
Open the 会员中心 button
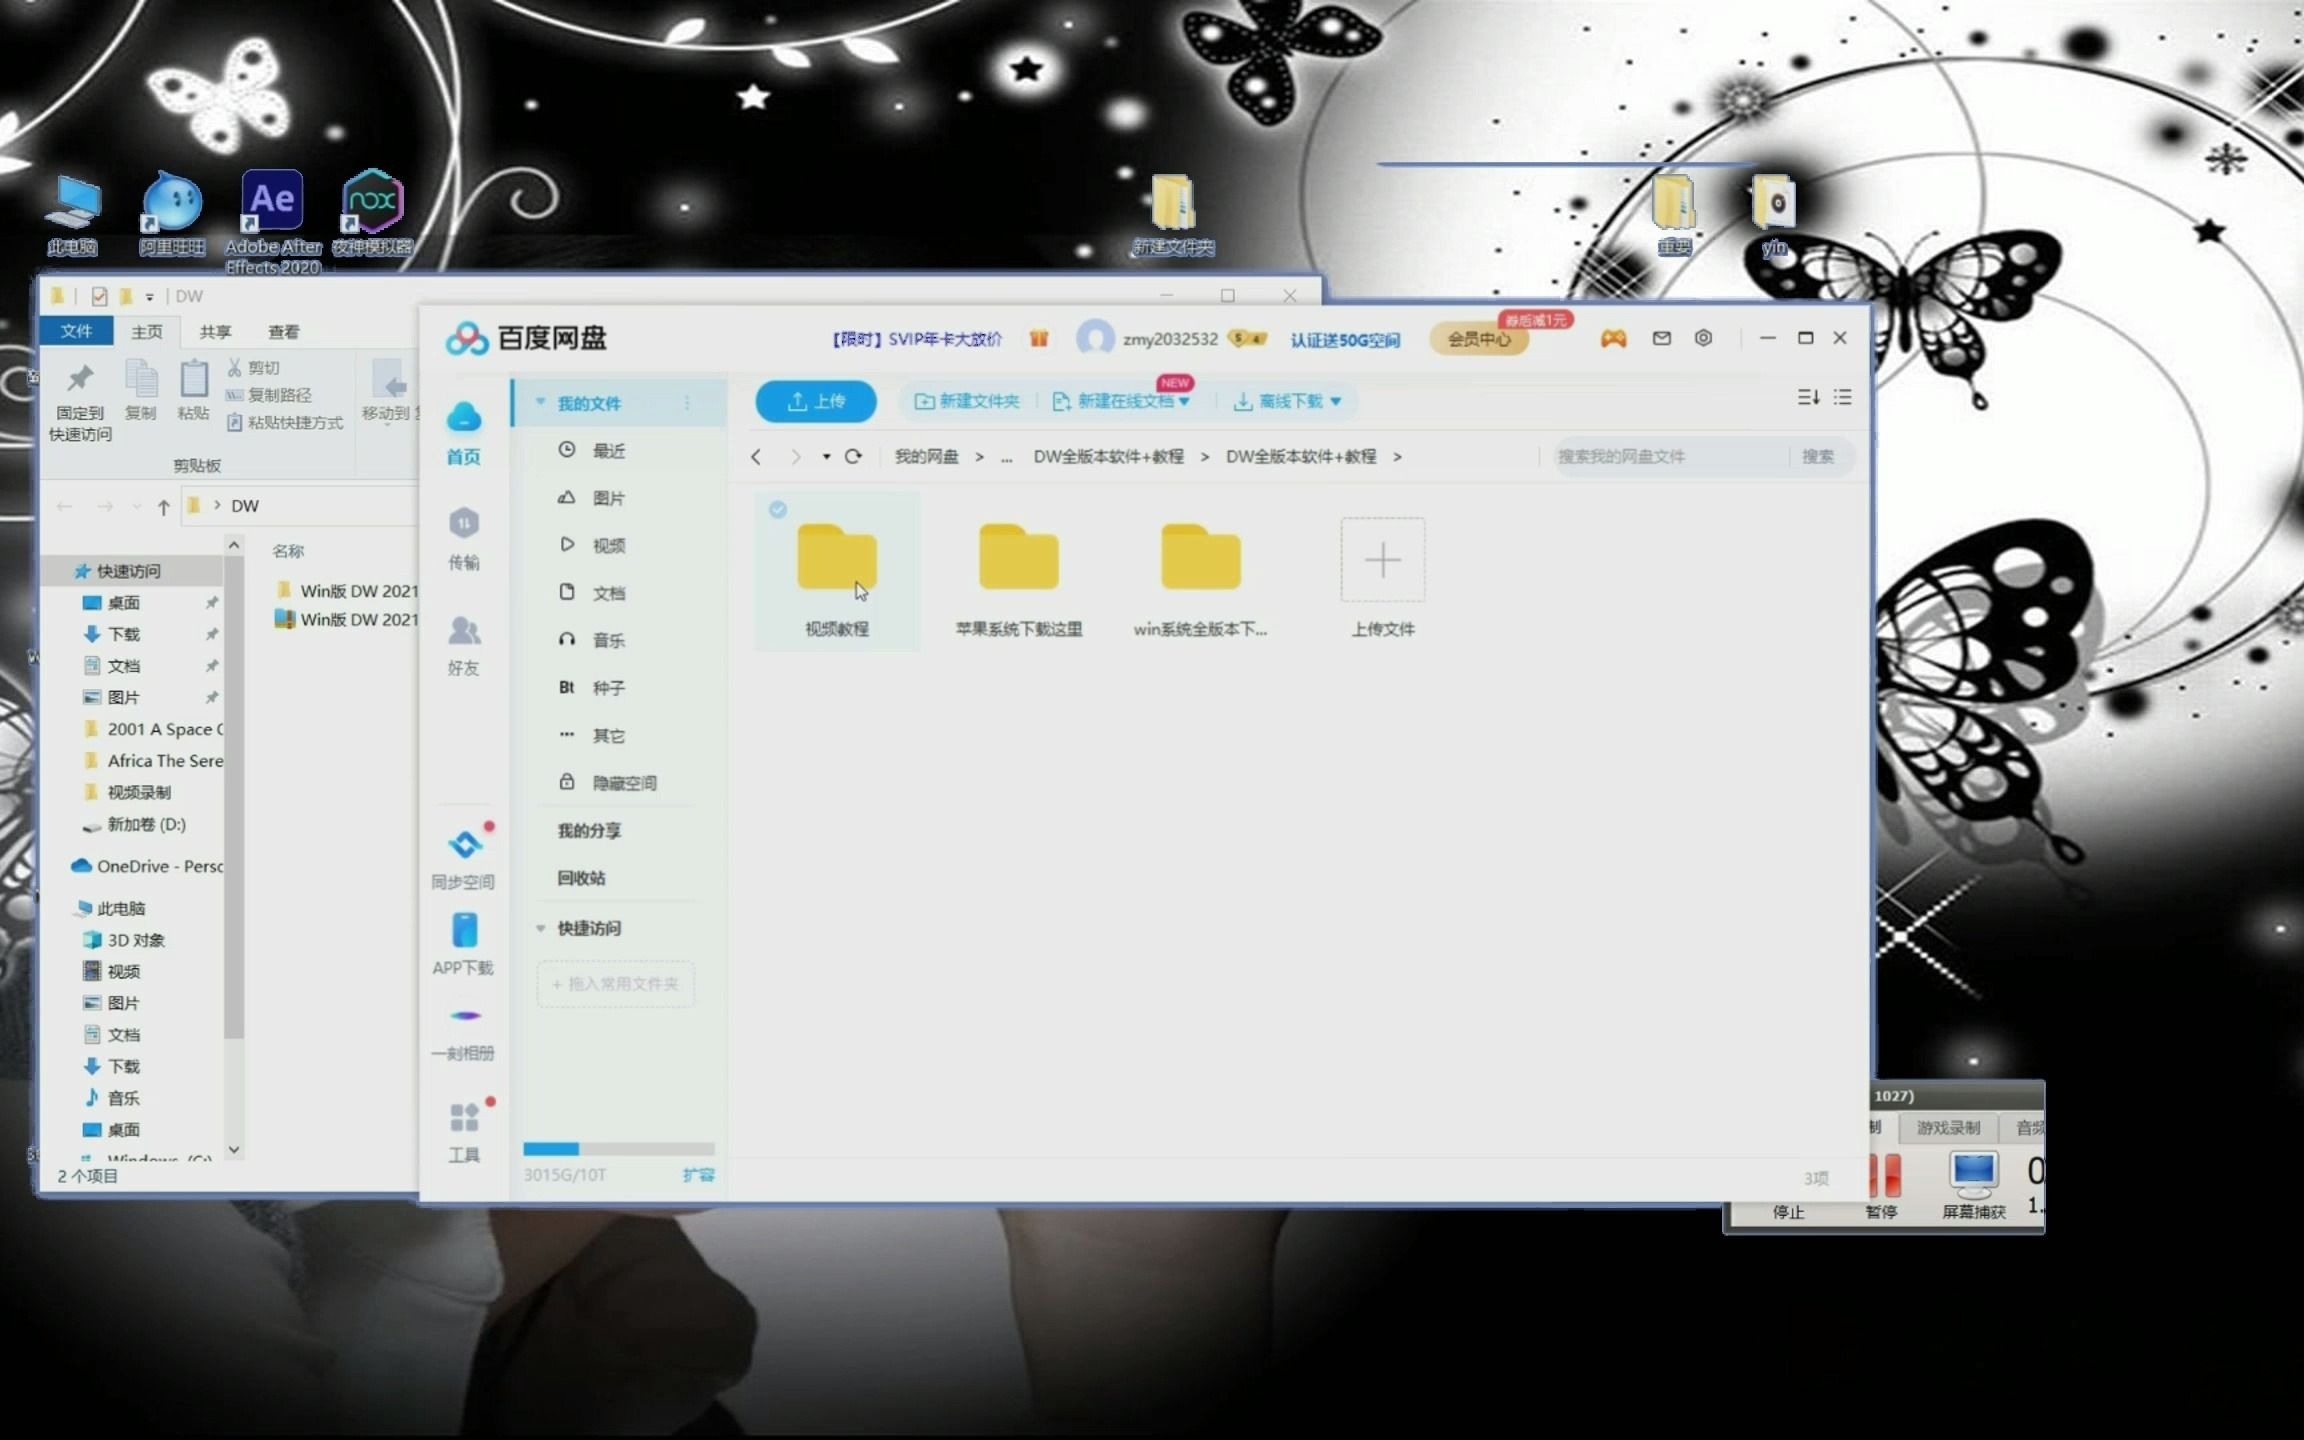[x=1480, y=339]
